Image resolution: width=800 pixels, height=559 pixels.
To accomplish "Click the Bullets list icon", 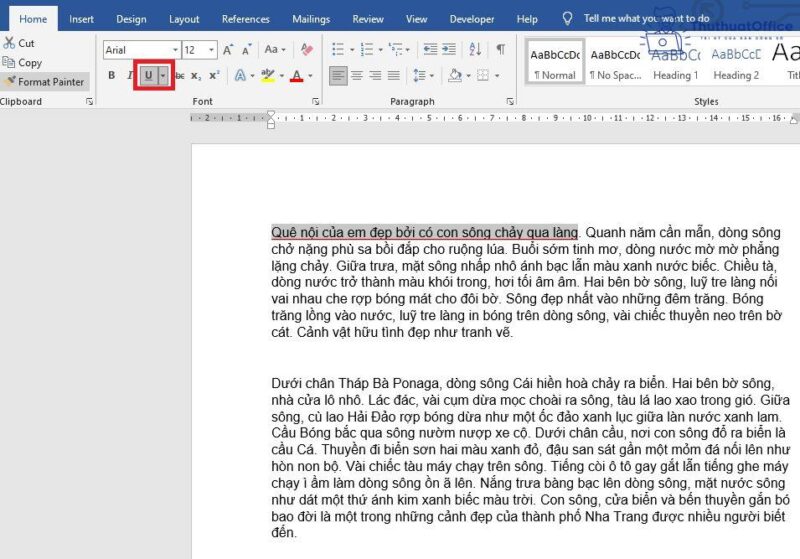I will [338, 49].
